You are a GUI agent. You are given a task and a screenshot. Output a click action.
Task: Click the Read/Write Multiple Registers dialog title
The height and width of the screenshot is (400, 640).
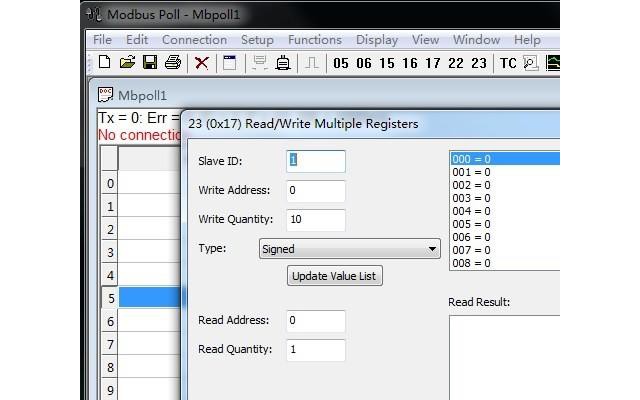point(303,124)
